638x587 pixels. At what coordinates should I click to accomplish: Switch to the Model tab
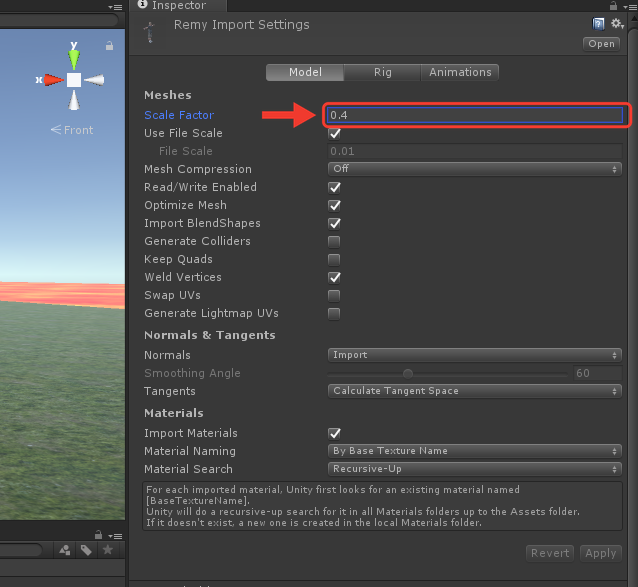tap(305, 72)
